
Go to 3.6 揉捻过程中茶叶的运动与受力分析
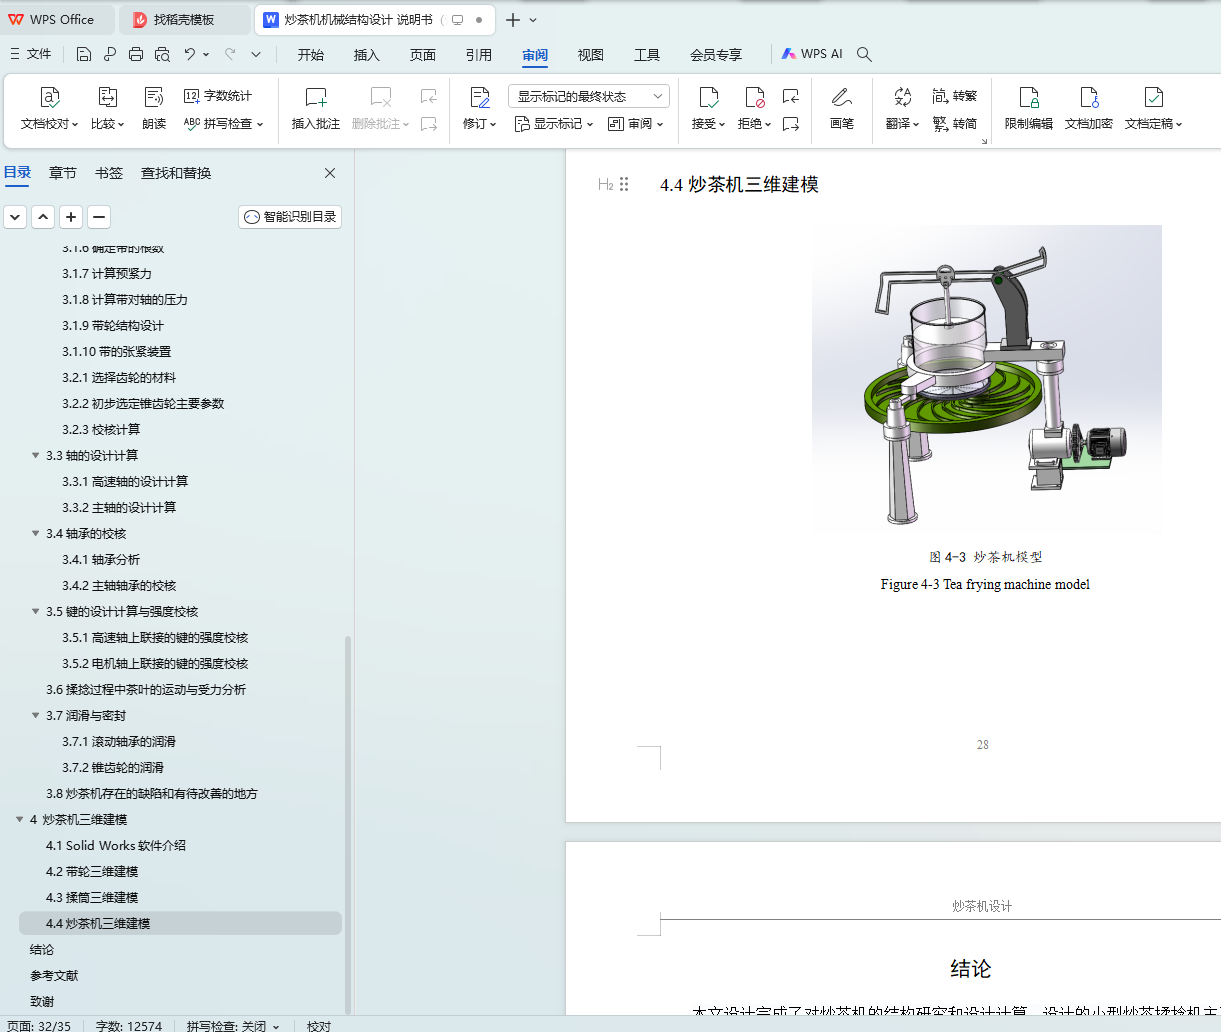click(x=146, y=689)
